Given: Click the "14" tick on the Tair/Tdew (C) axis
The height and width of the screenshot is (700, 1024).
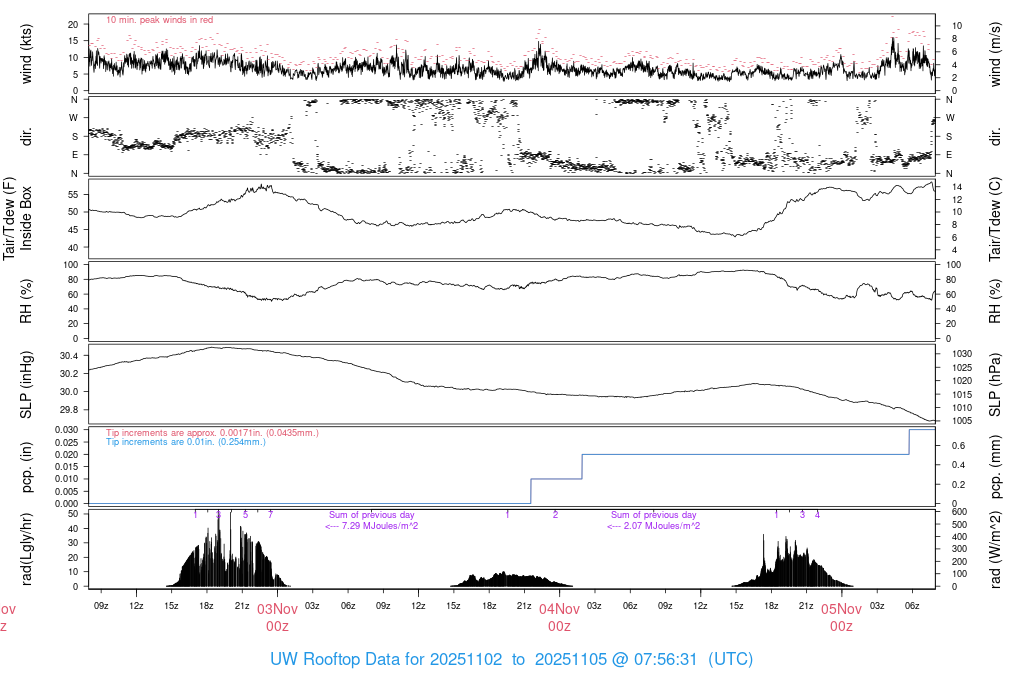Looking at the screenshot, I should (957, 187).
